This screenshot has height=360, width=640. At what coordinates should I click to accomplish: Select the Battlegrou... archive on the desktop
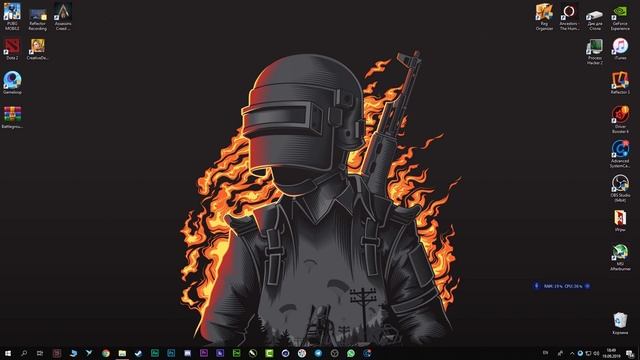[x=12, y=118]
